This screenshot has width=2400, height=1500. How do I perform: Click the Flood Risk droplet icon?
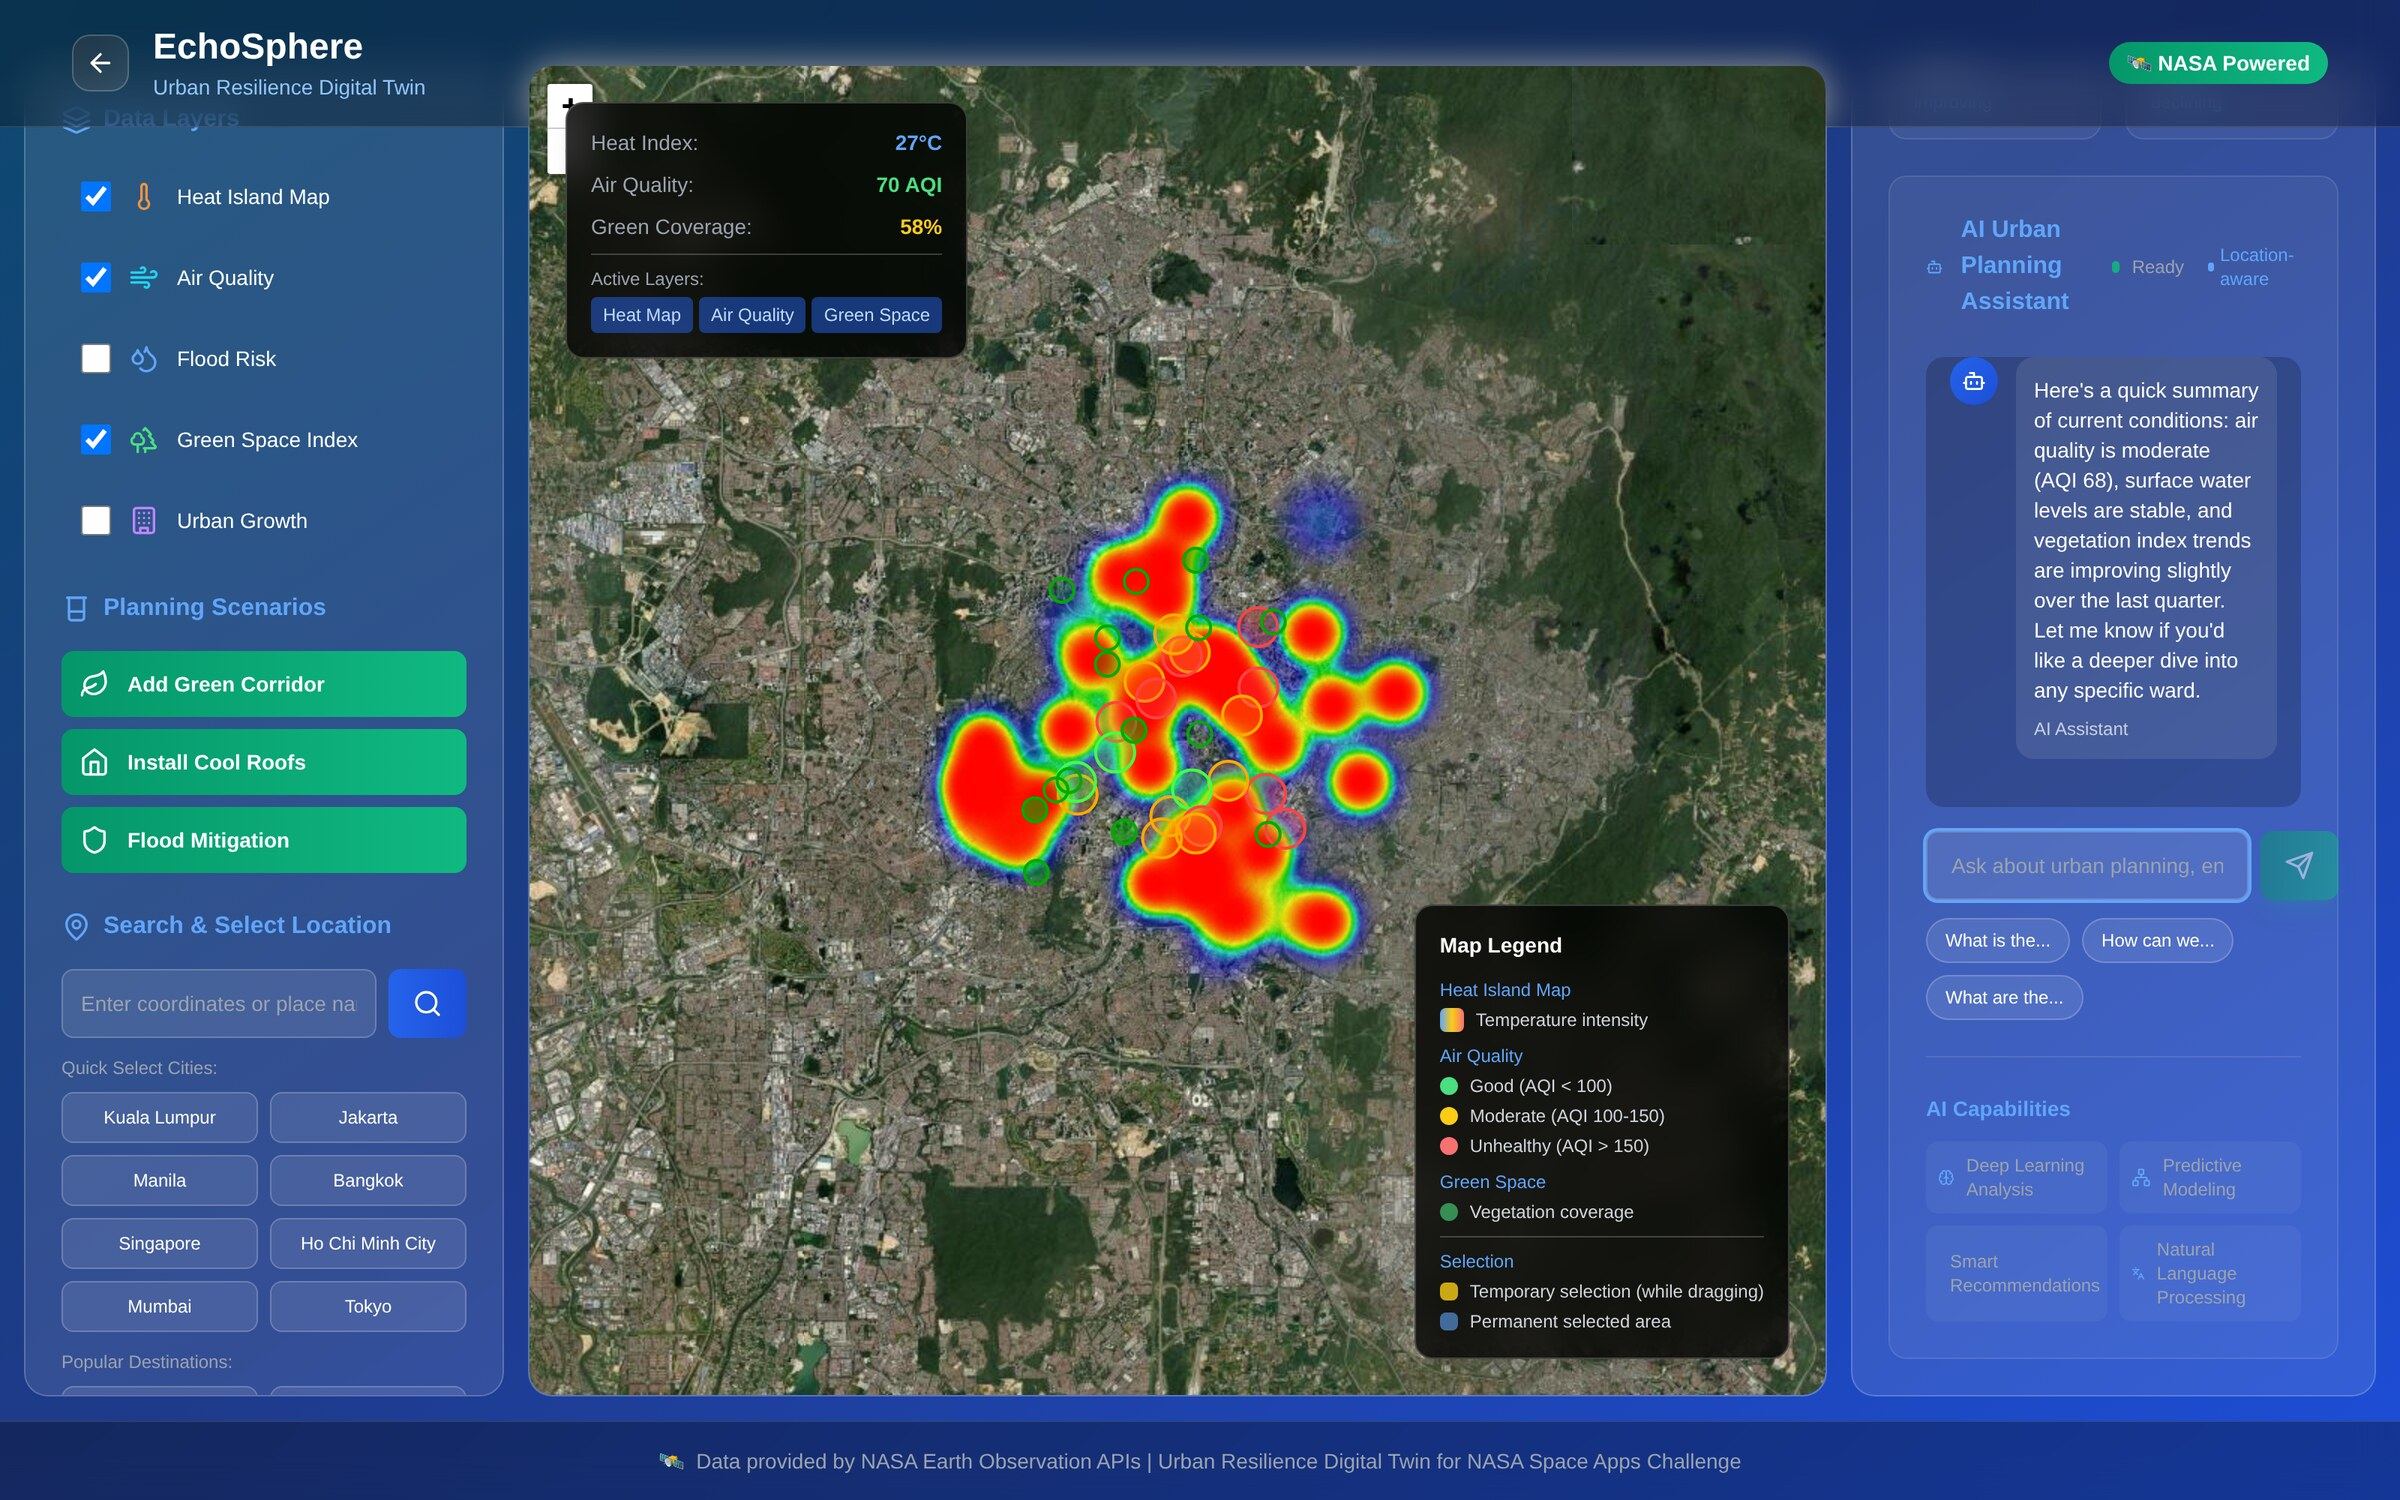(144, 359)
